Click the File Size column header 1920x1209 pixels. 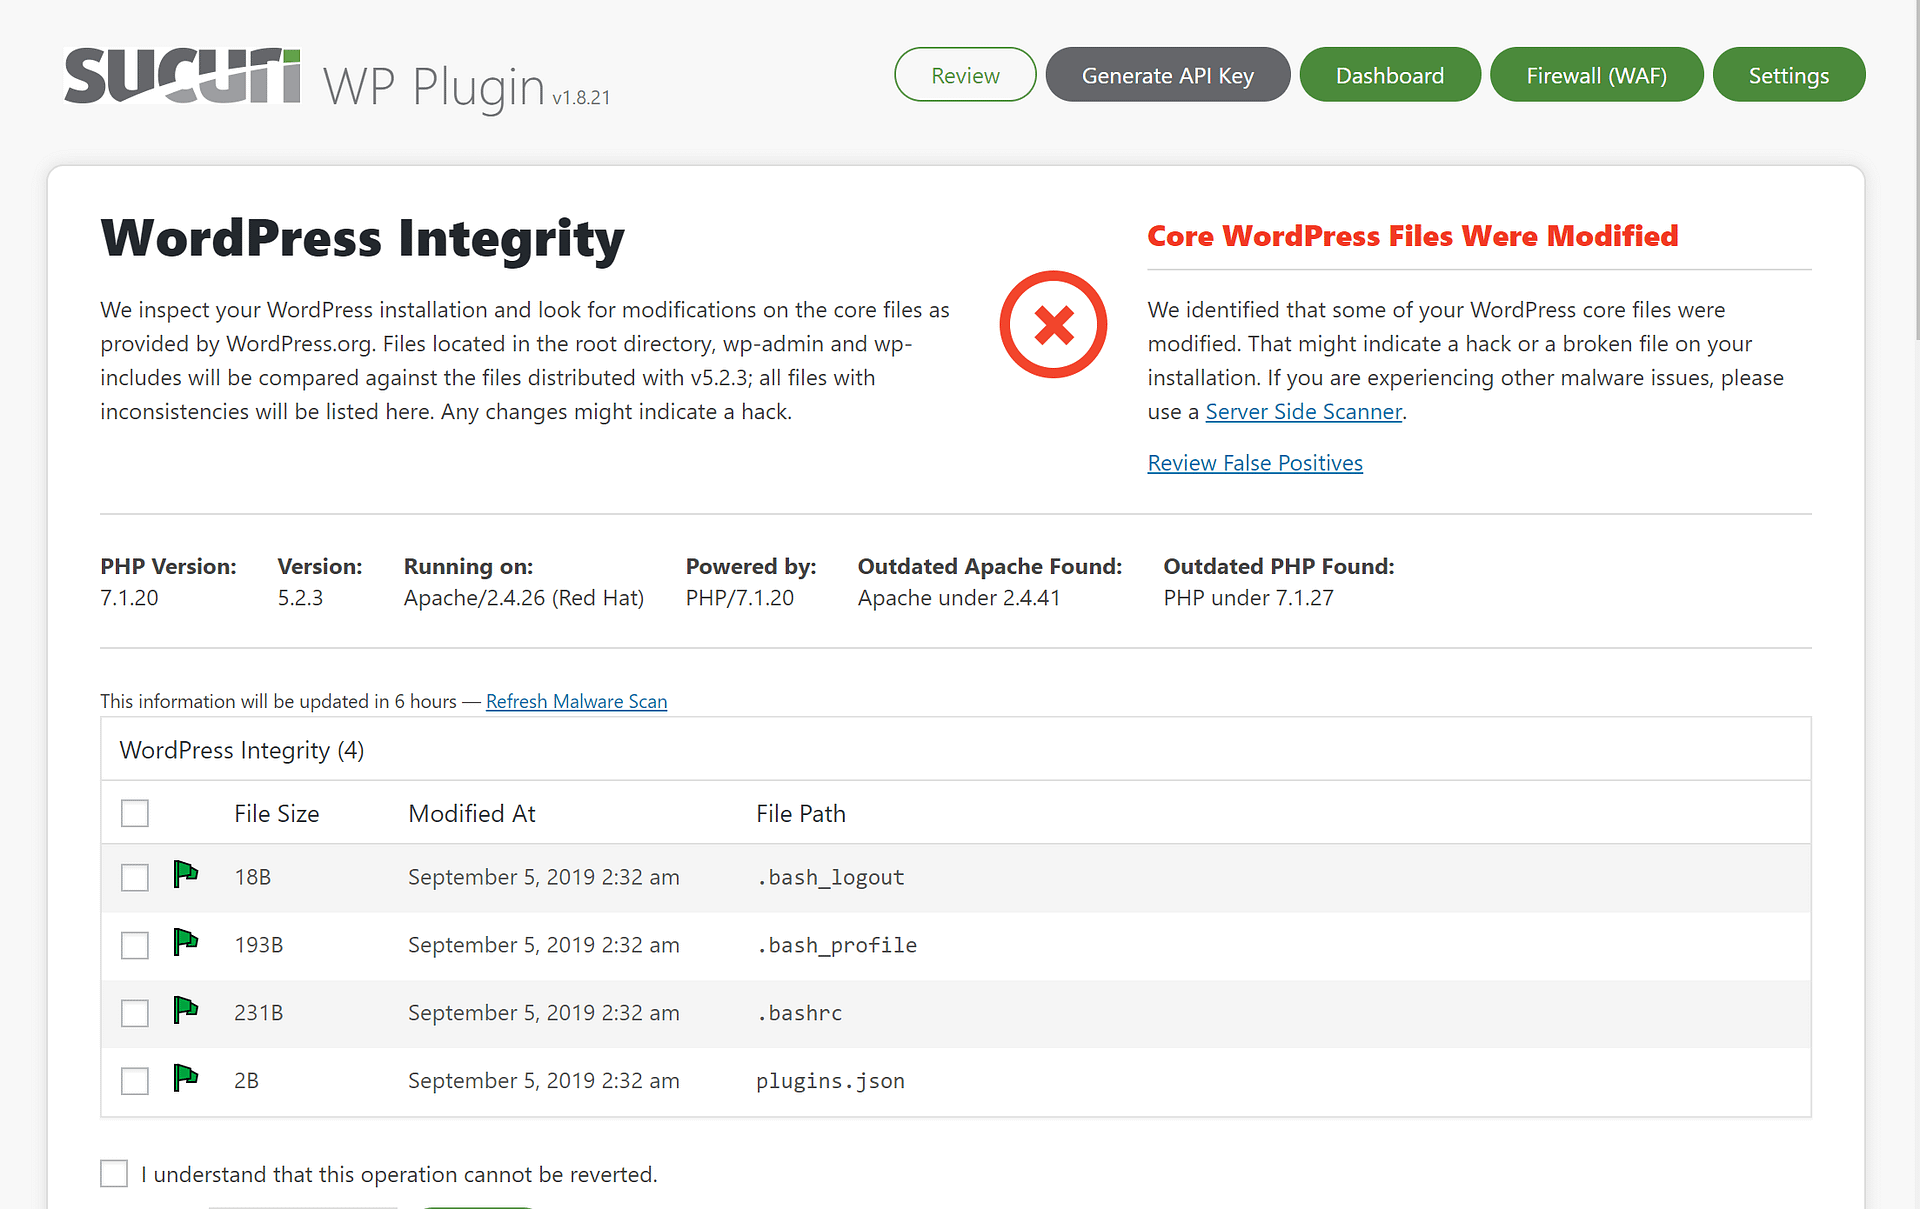pos(277,814)
